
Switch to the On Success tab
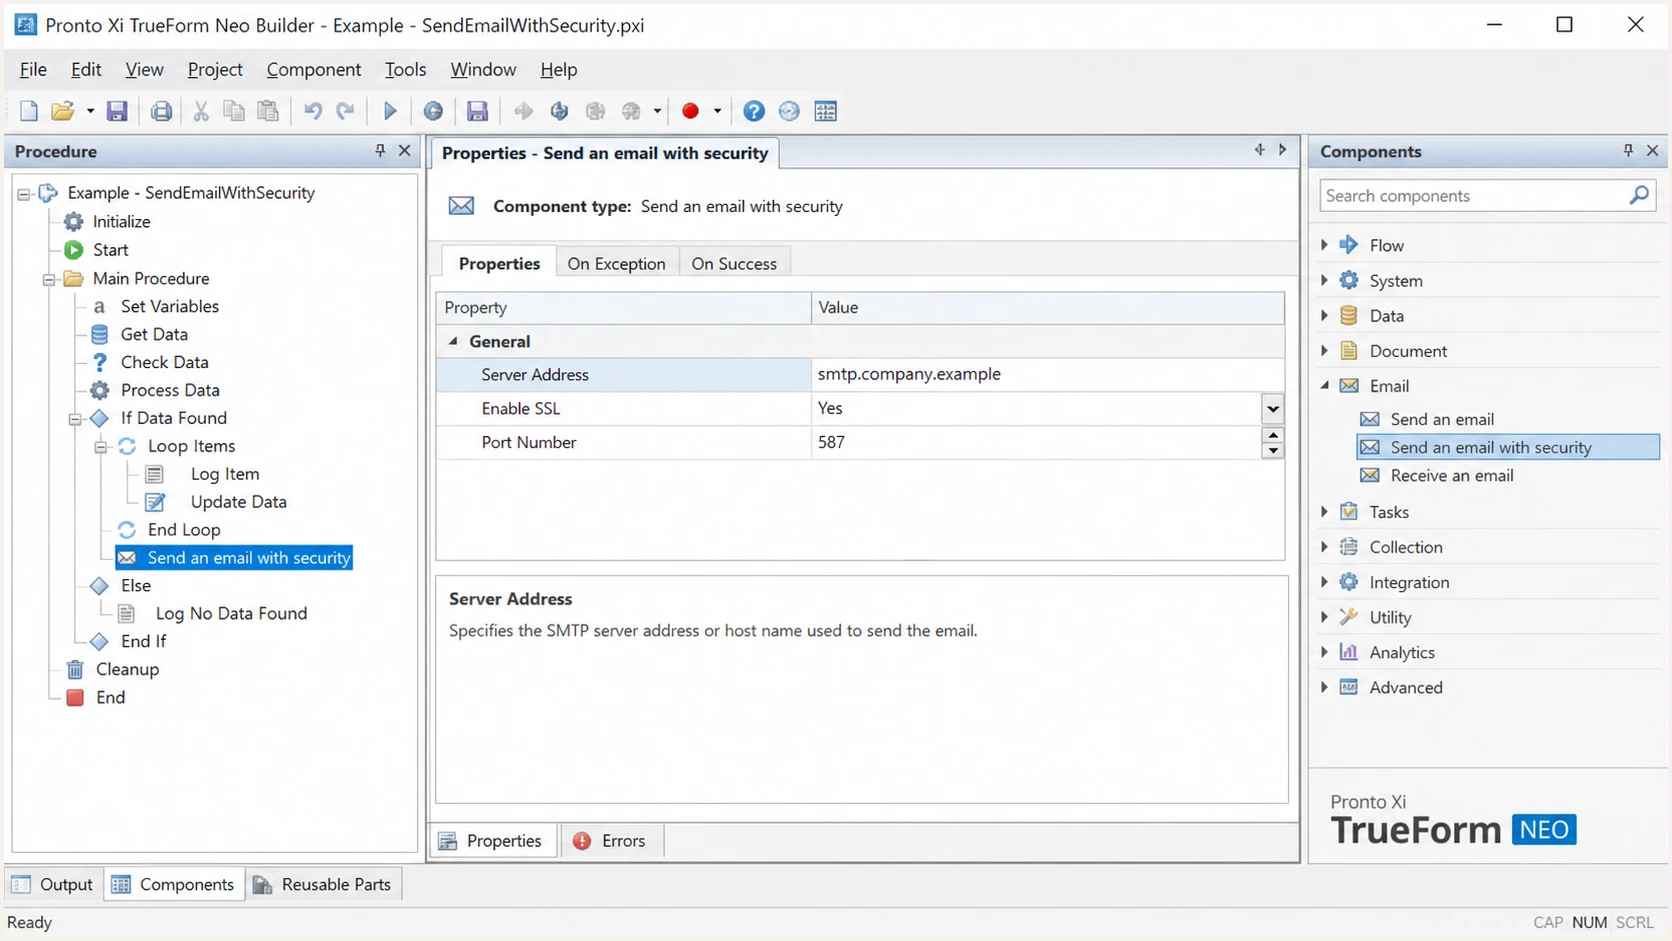tap(734, 263)
